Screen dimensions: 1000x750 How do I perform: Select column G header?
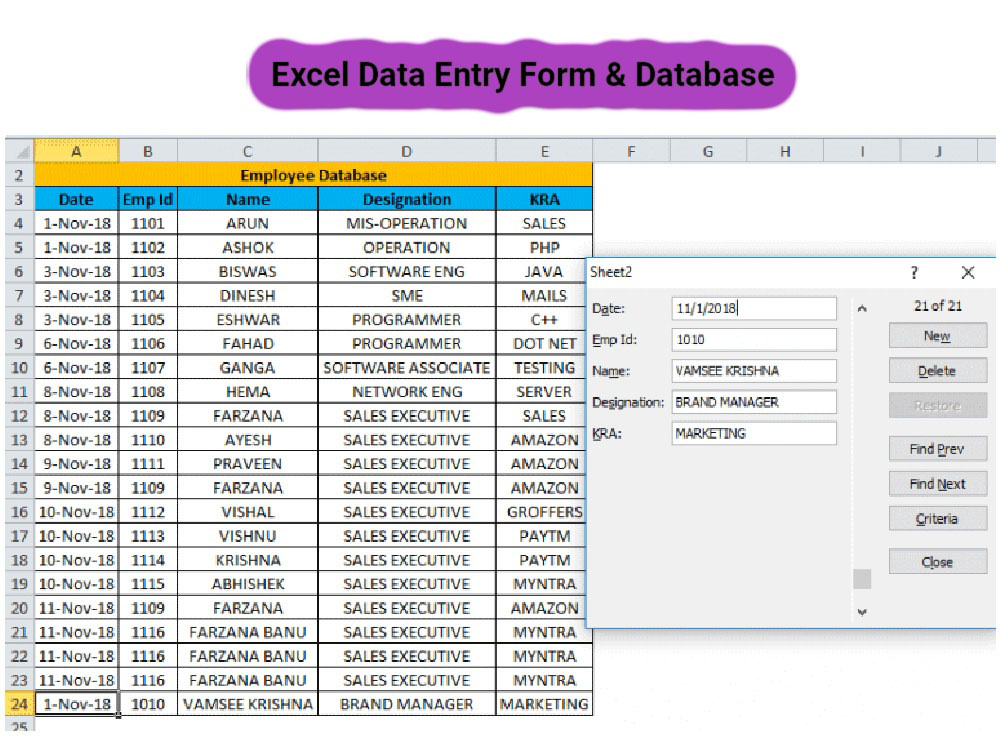tap(708, 152)
